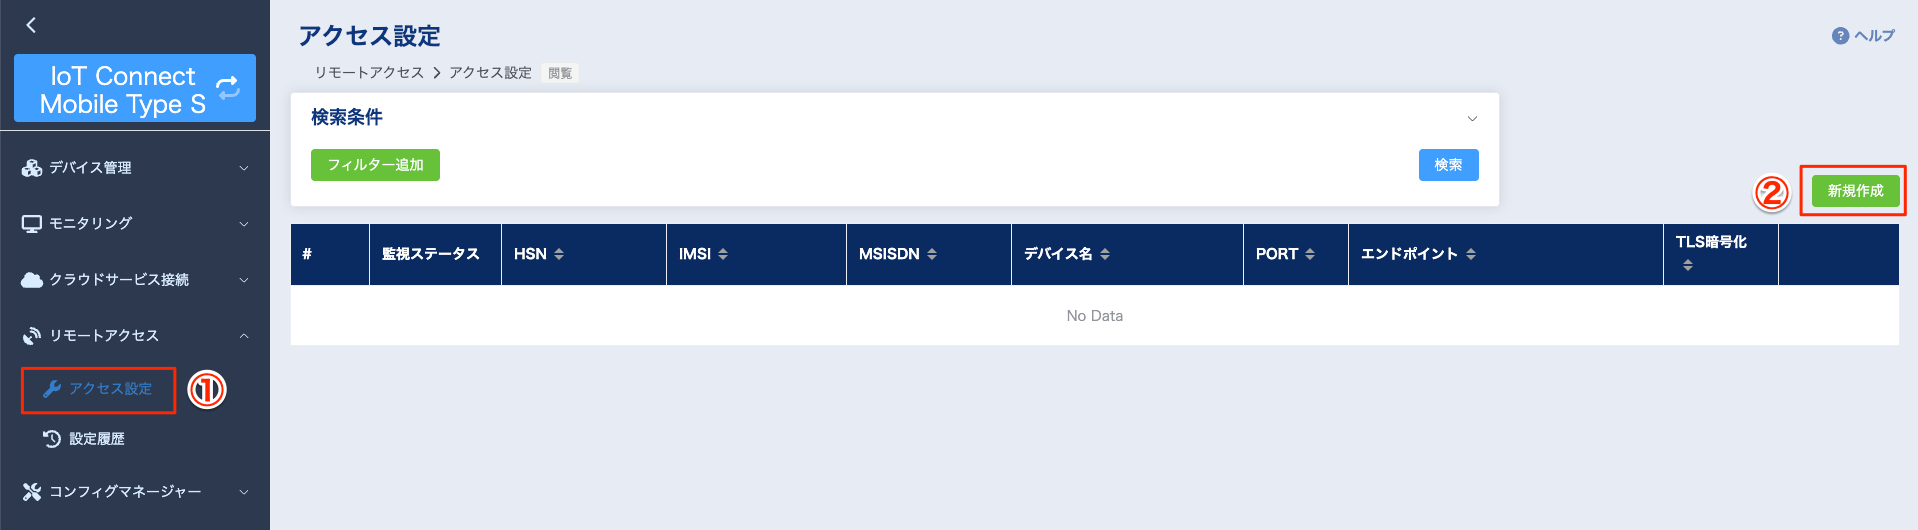The image size is (1918, 530).
Task: Sort table by HSN column
Action: (x=559, y=254)
